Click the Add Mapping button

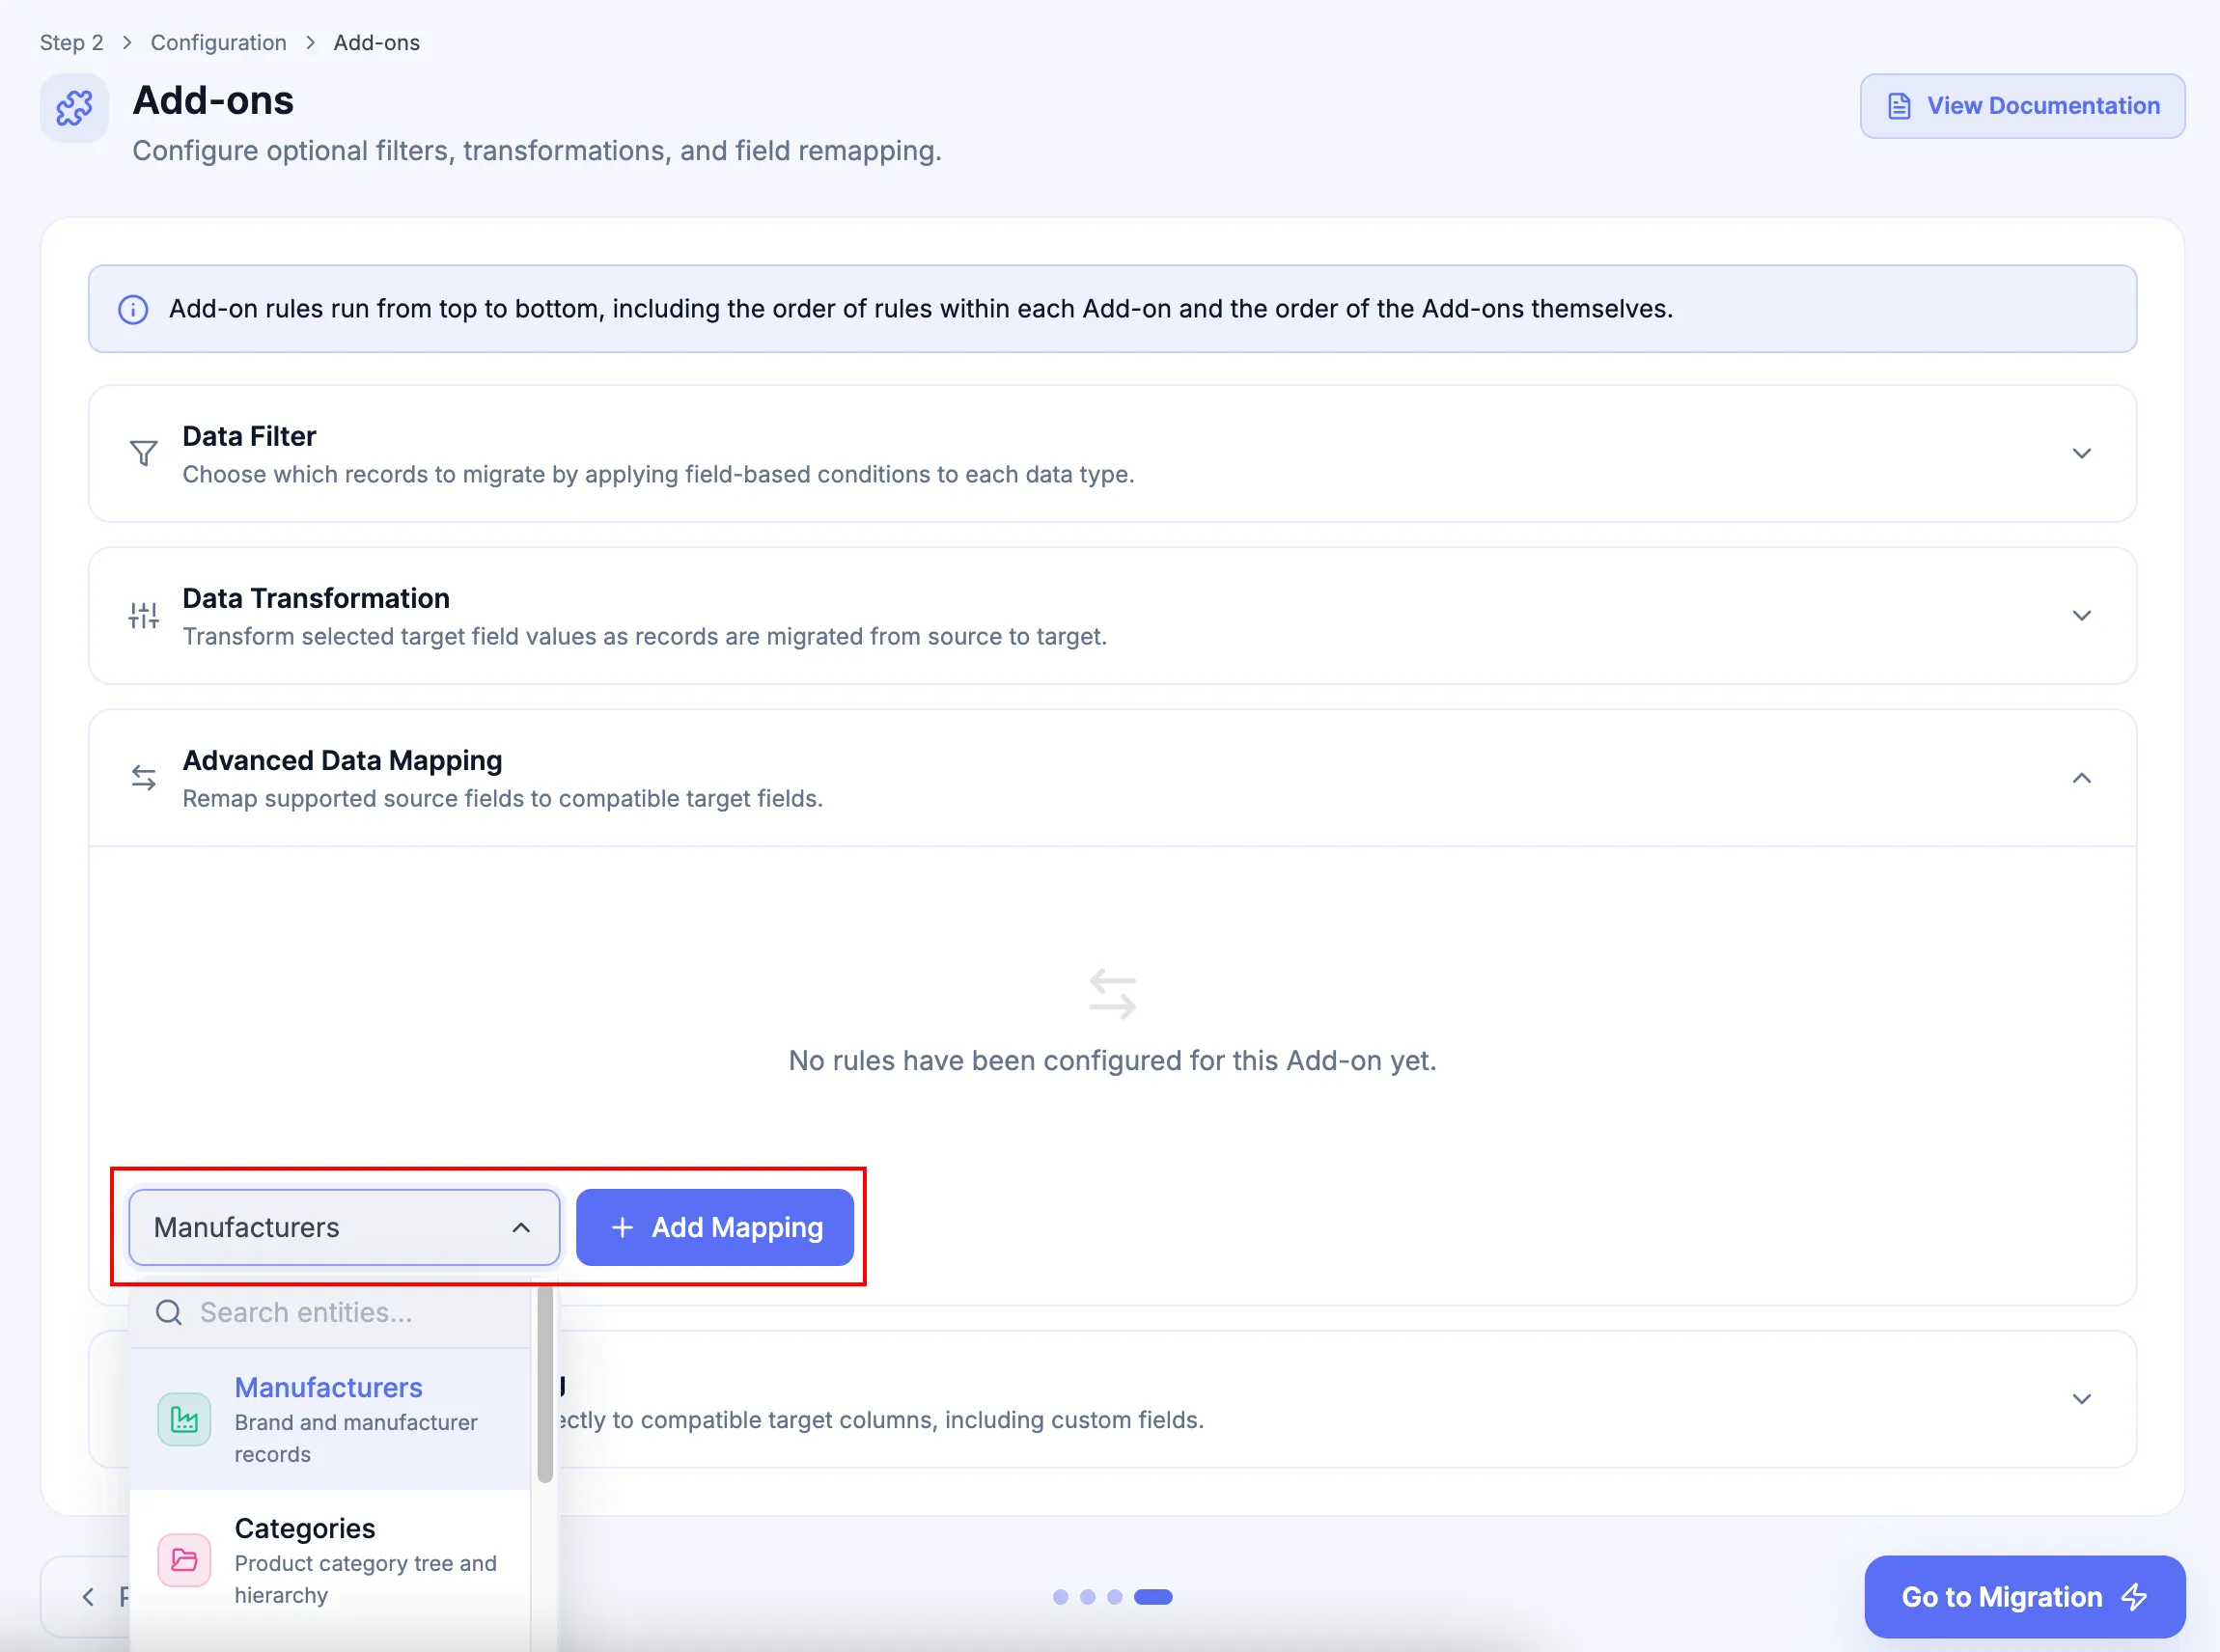click(x=715, y=1228)
